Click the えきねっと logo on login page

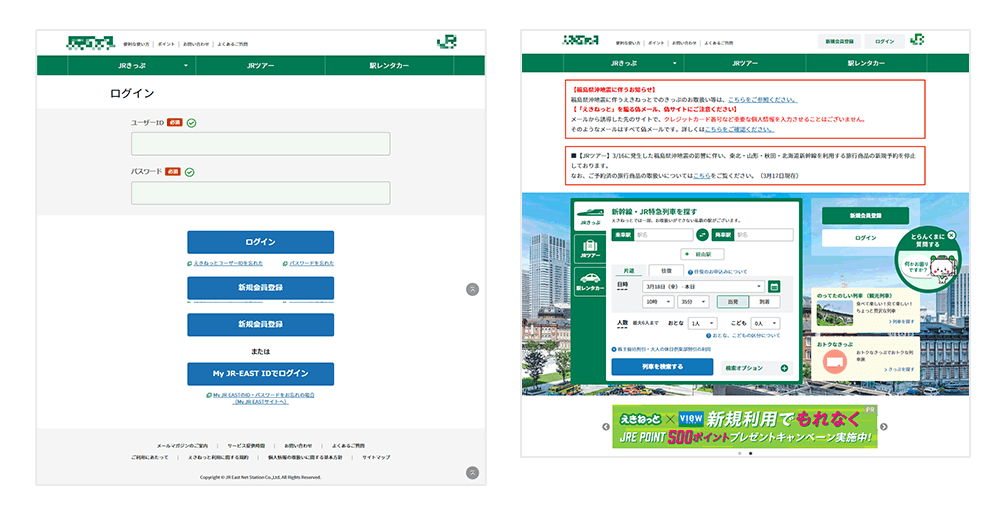coord(90,43)
